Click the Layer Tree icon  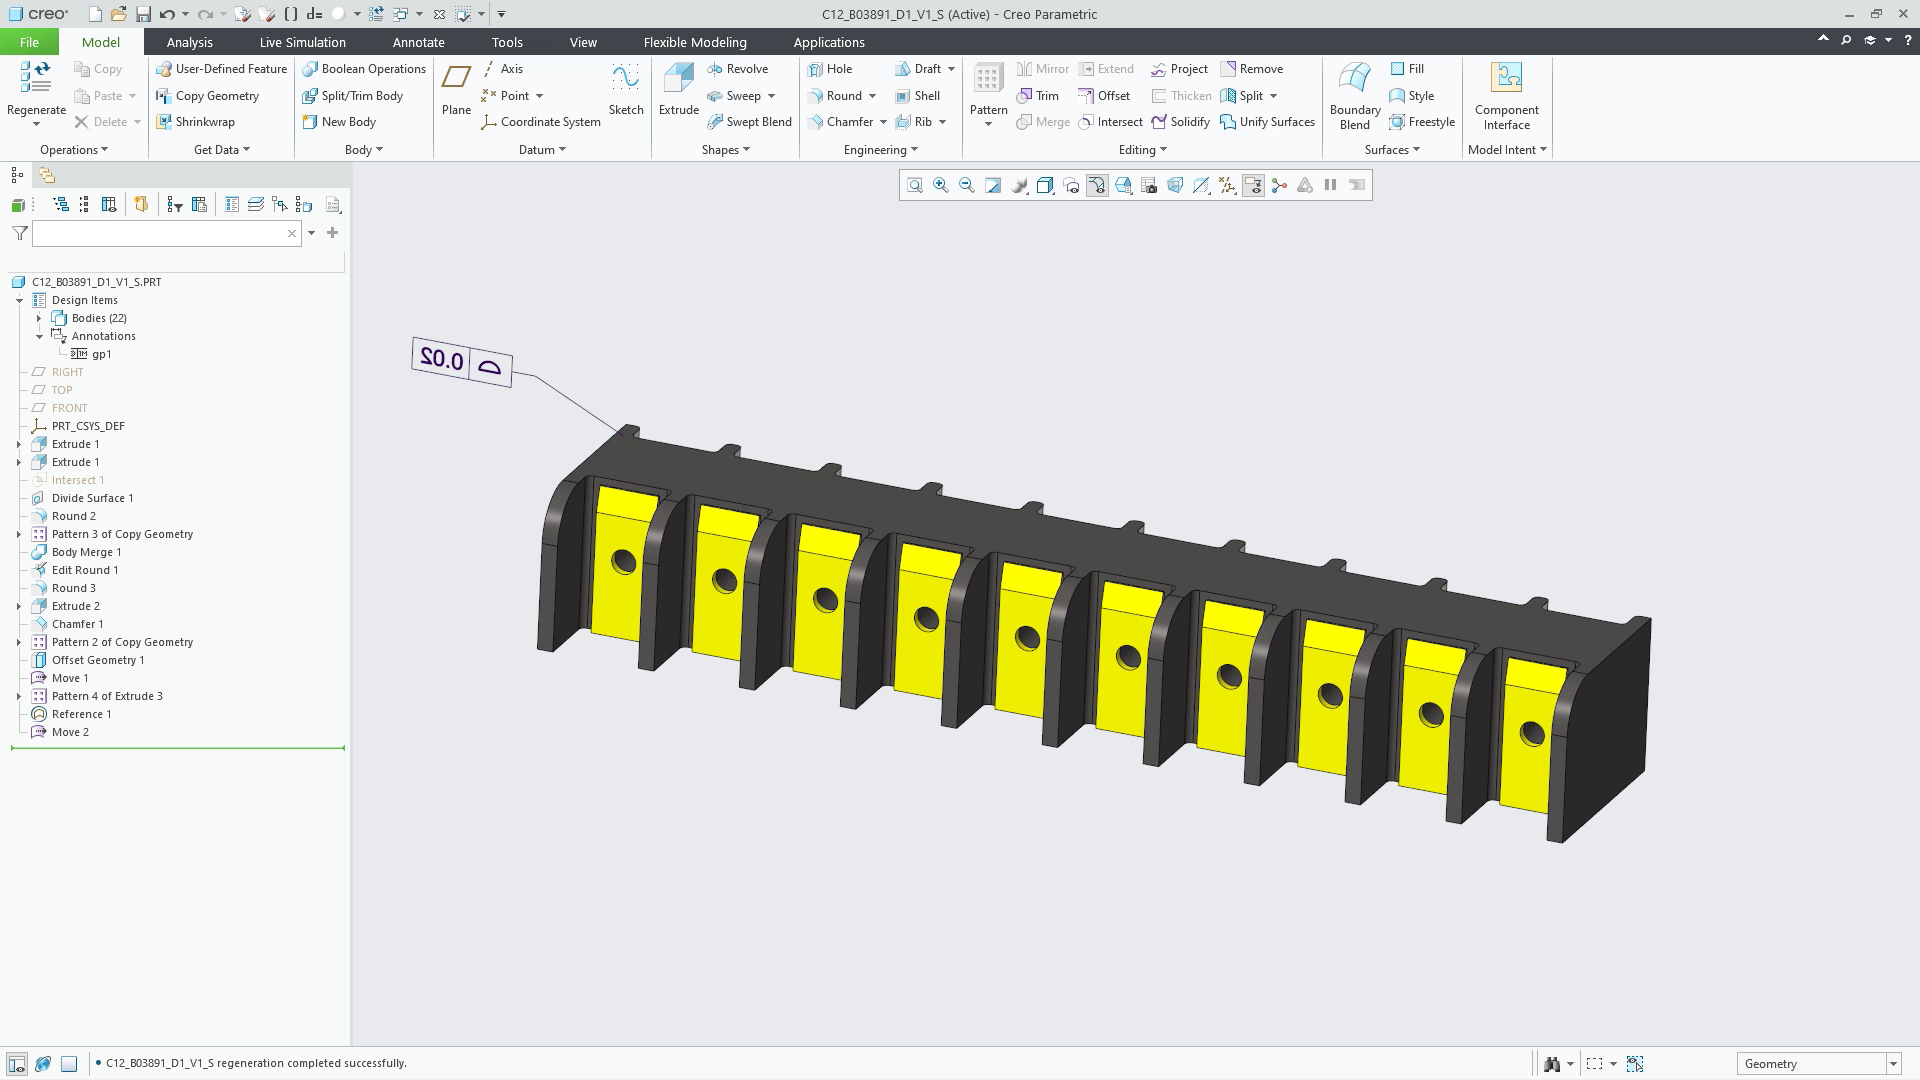(256, 205)
